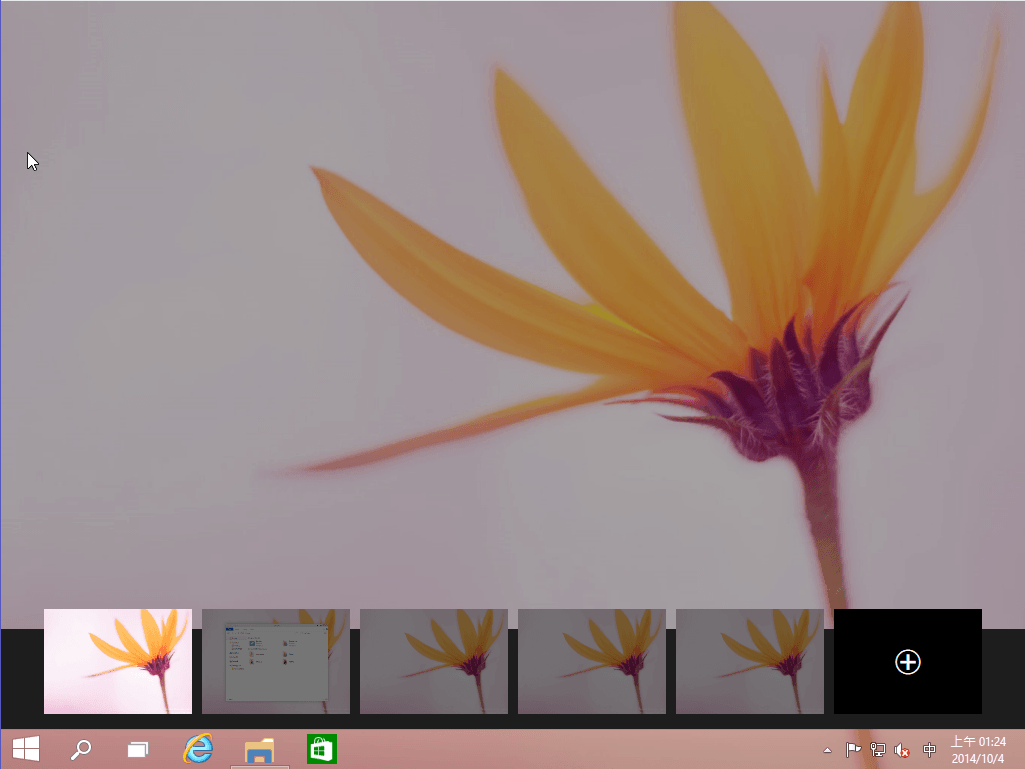
Task: Click the muted speaker volume icon
Action: click(902, 750)
